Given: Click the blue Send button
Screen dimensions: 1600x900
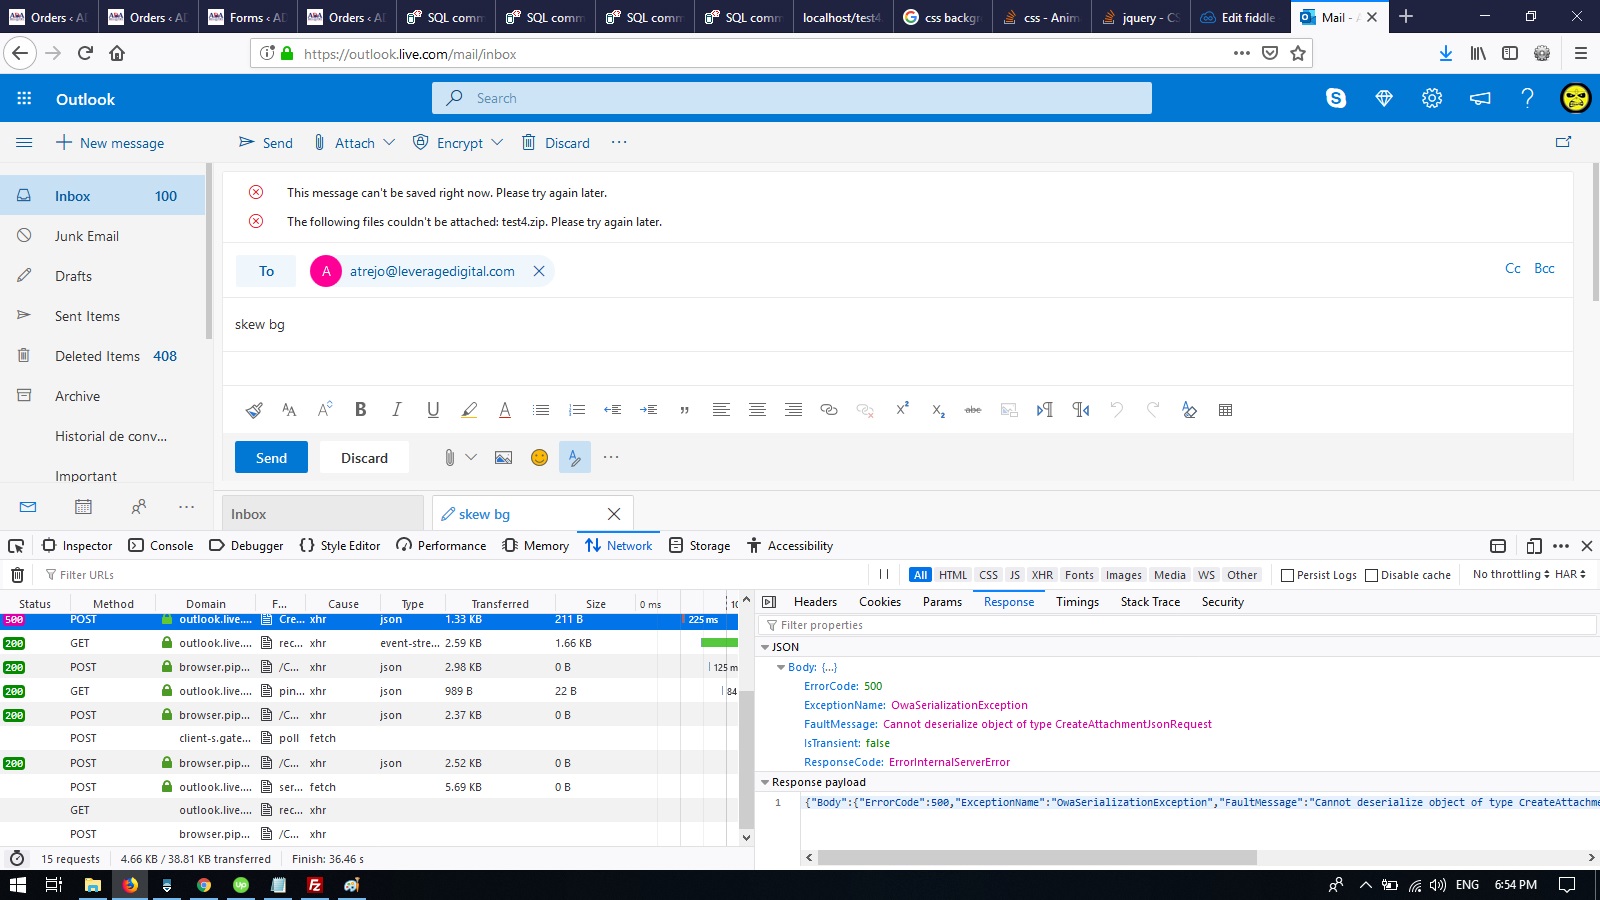Looking at the screenshot, I should (x=271, y=457).
